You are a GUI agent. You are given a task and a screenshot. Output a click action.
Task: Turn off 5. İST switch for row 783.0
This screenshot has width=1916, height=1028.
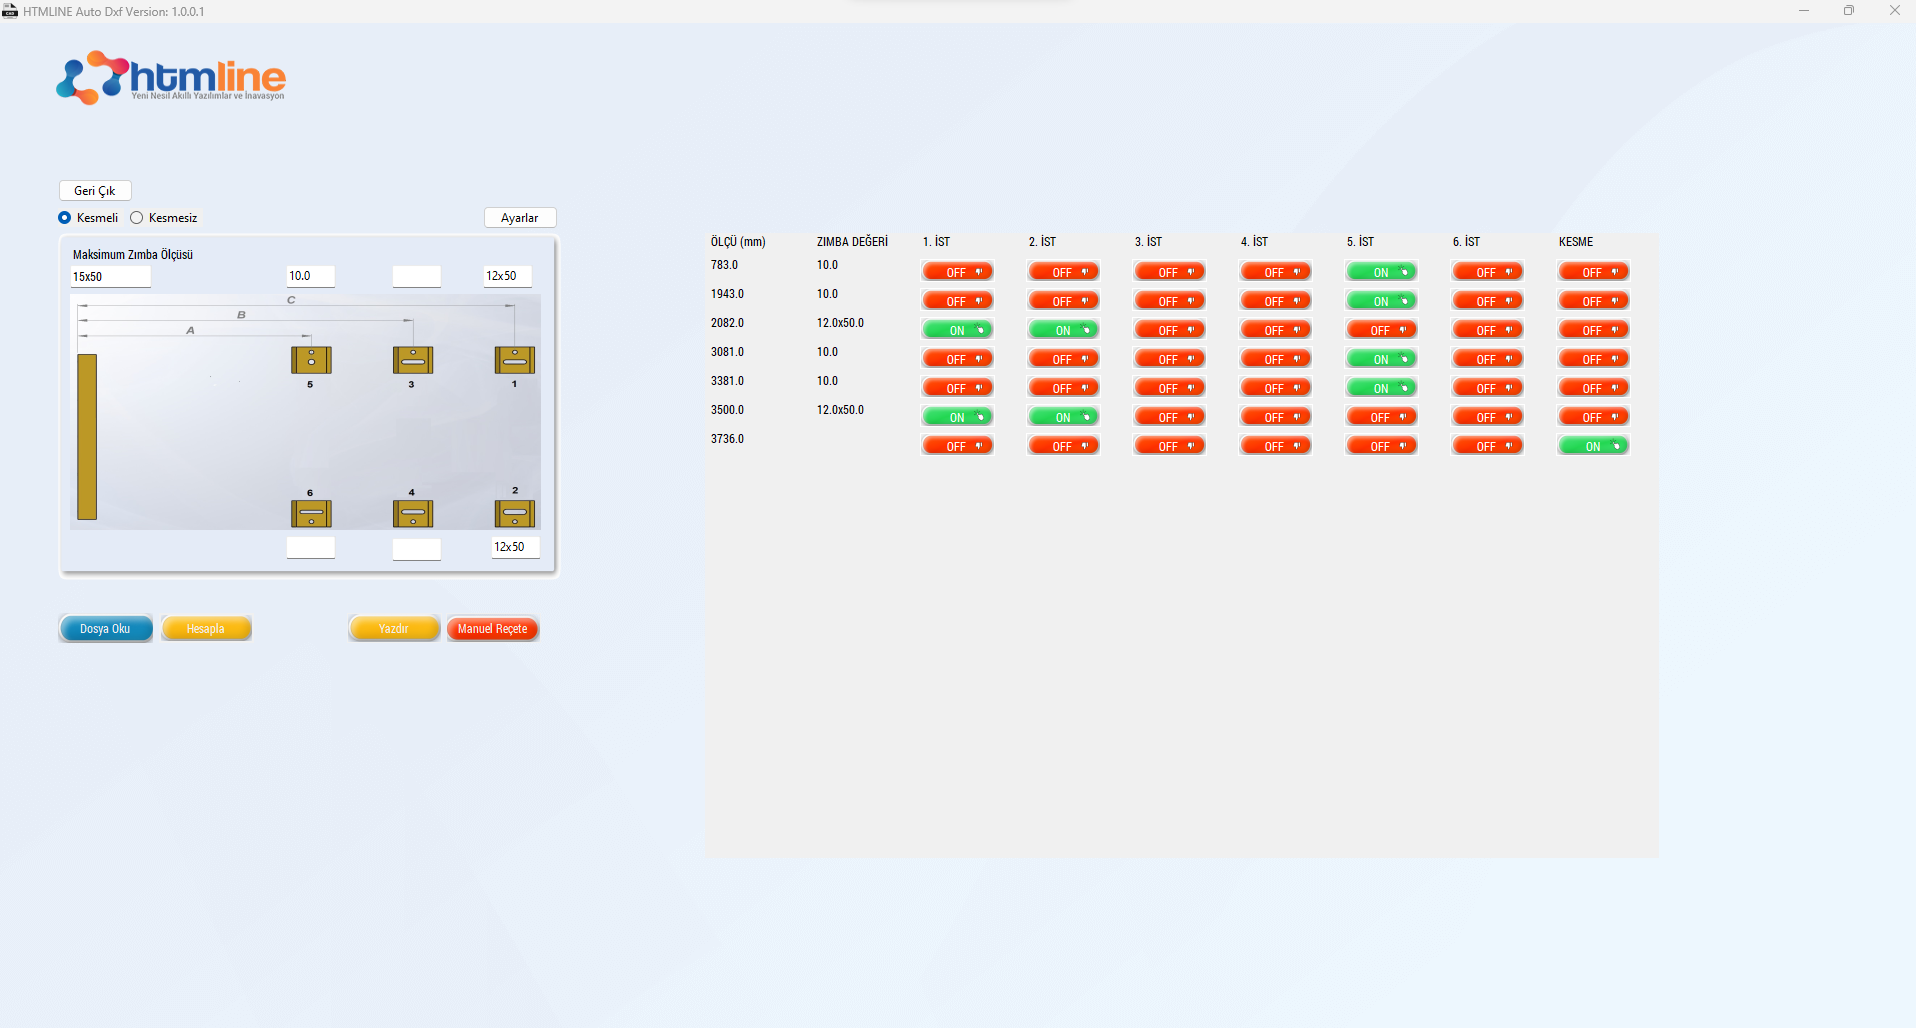point(1381,272)
